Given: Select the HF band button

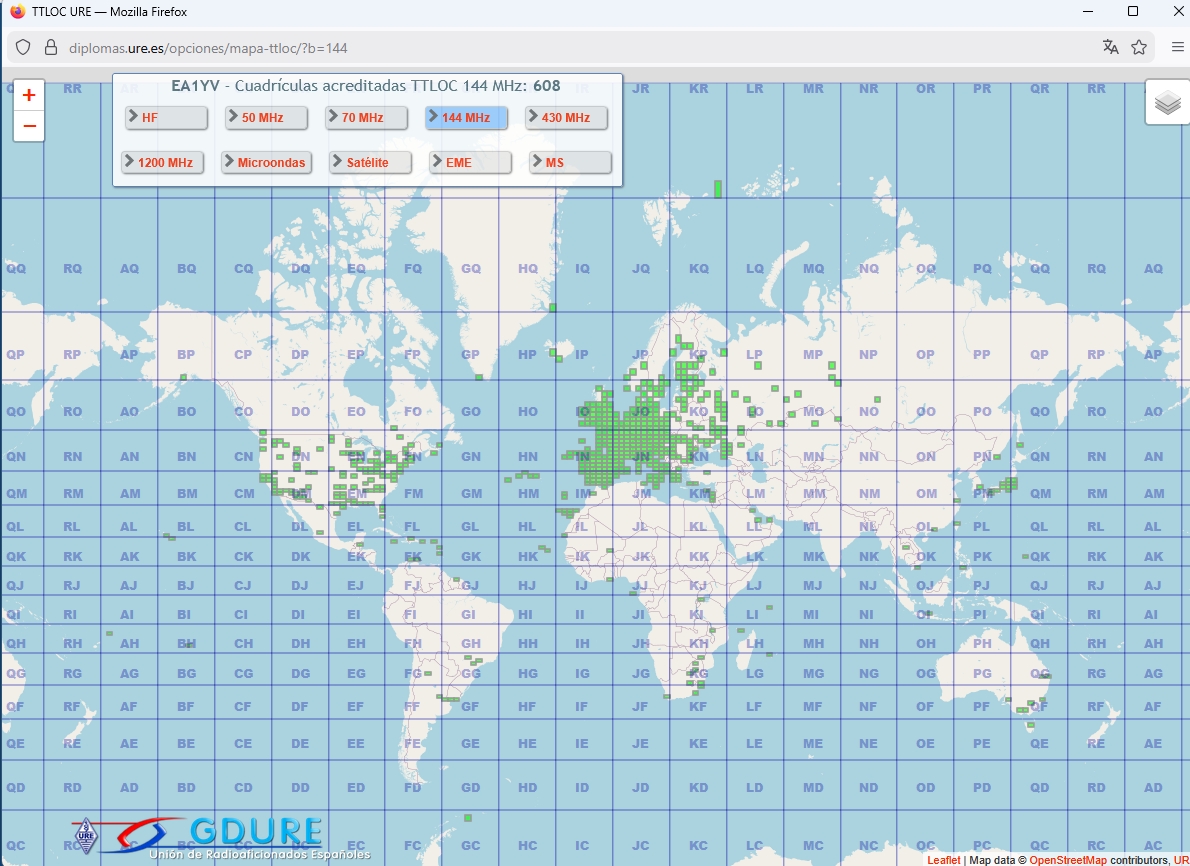Looking at the screenshot, I should pyautogui.click(x=166, y=118).
